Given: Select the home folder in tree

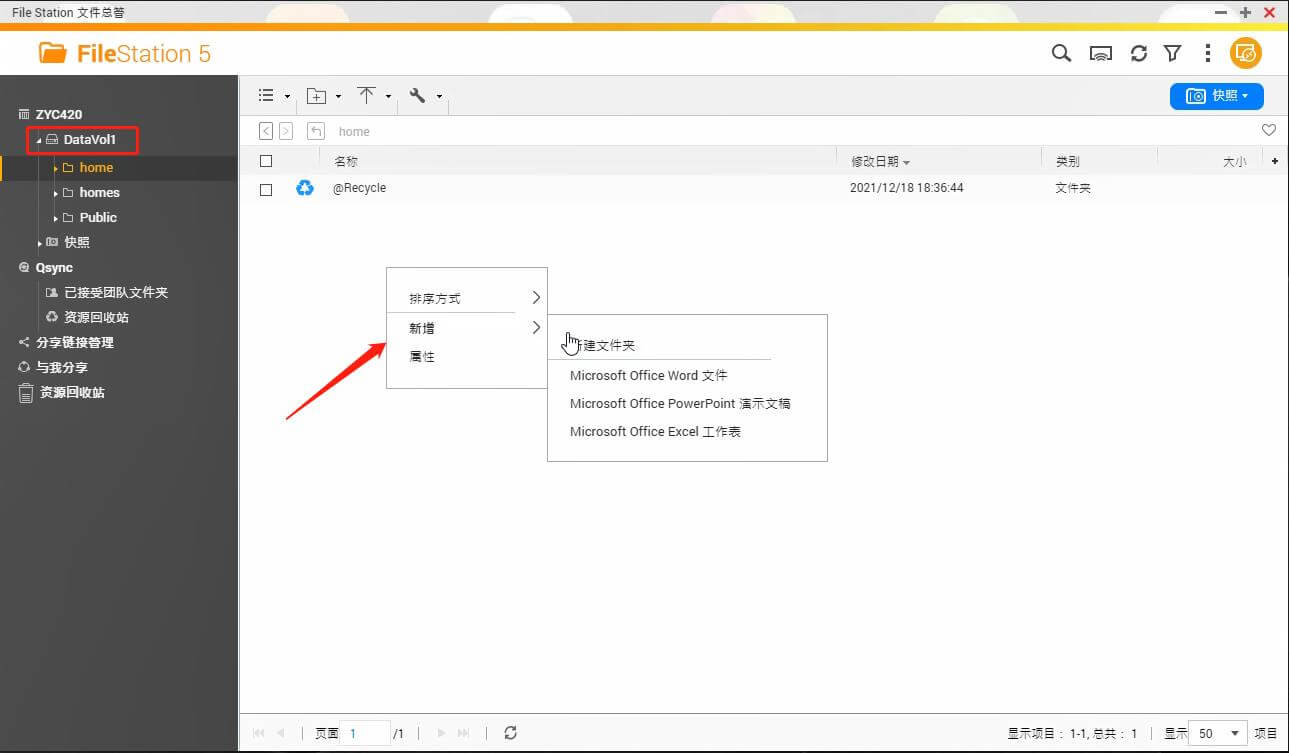Looking at the screenshot, I should [96, 168].
